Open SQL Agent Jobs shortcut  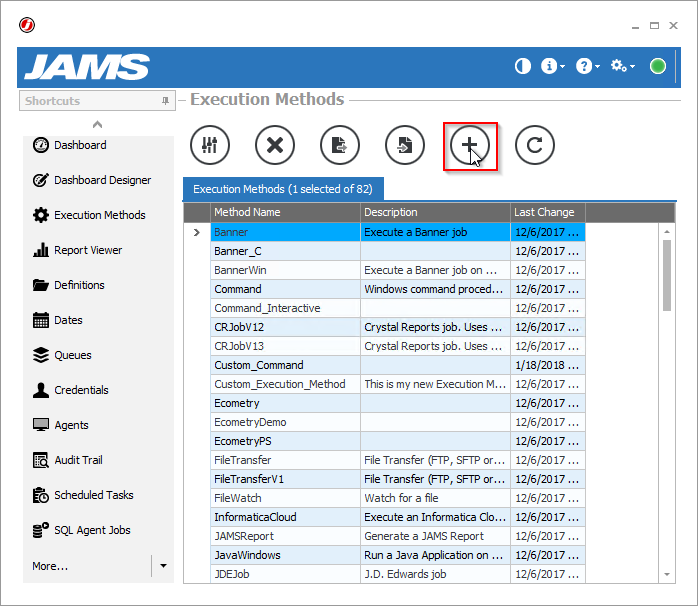click(81, 530)
